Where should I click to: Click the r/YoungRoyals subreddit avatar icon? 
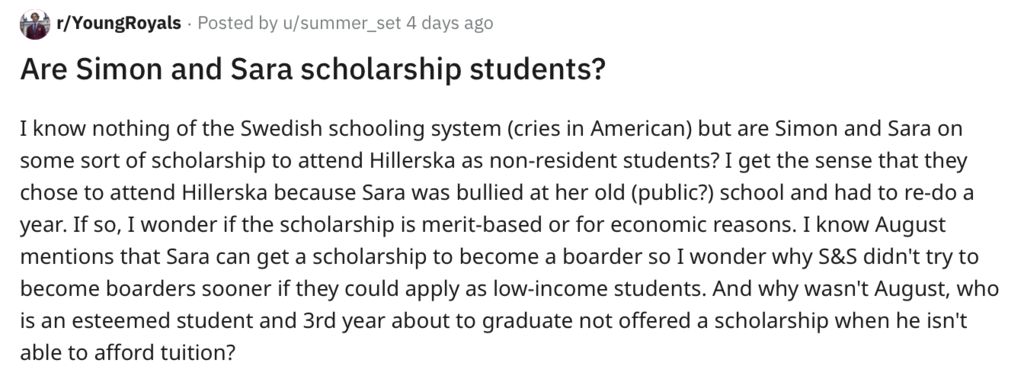pyautogui.click(x=35, y=24)
